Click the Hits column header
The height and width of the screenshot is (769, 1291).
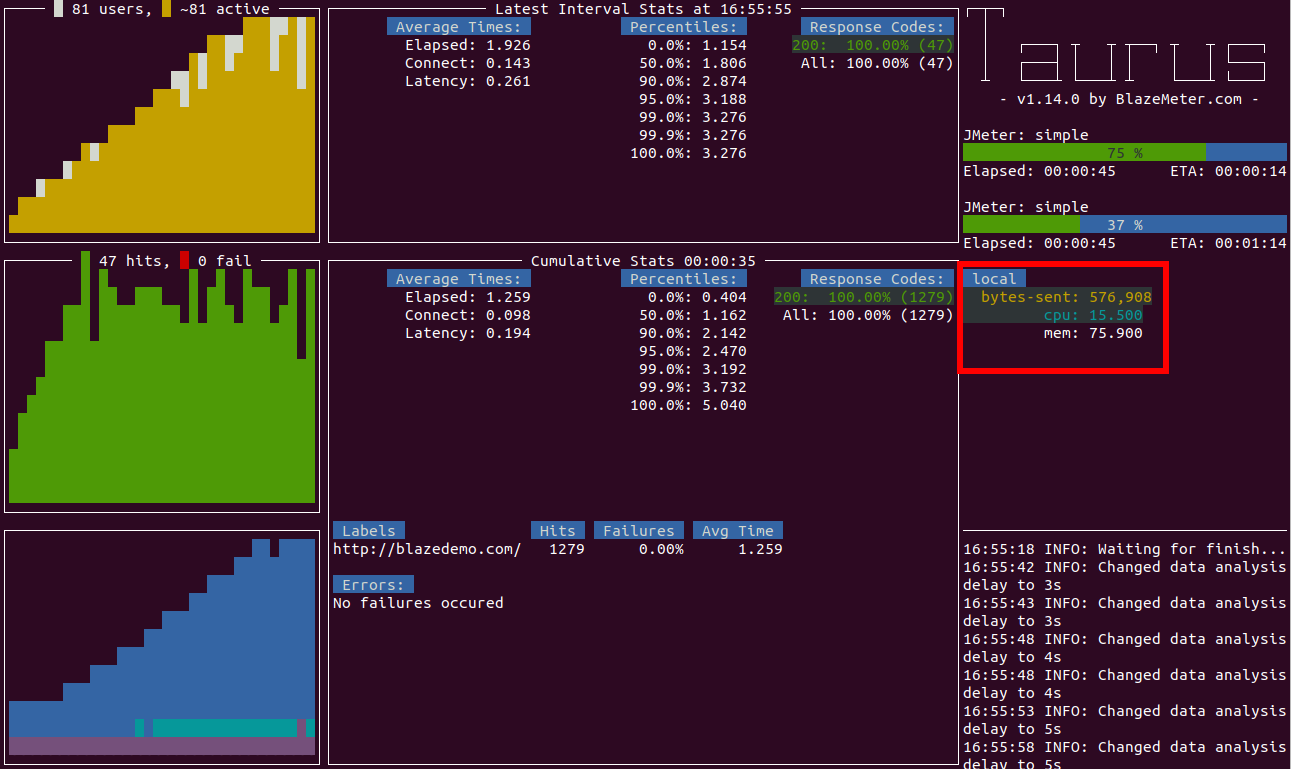(x=558, y=531)
